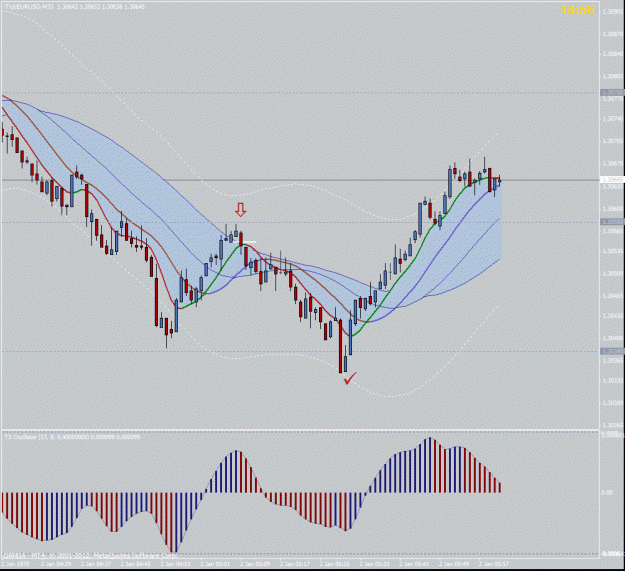Click the 1.30705 value on the price scale

[613, 141]
